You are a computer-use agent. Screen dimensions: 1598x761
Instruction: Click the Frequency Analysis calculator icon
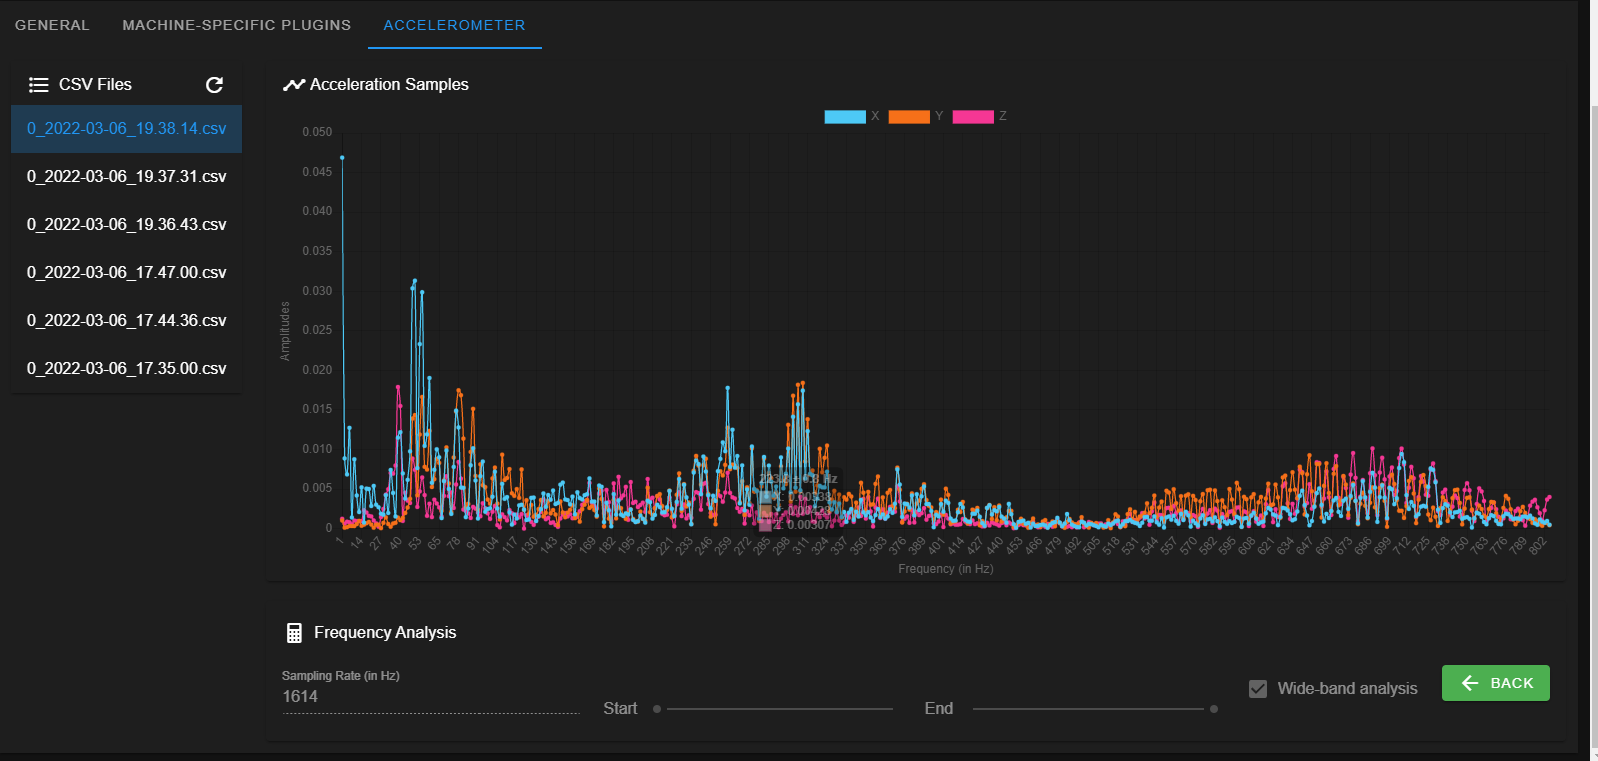pyautogui.click(x=294, y=633)
